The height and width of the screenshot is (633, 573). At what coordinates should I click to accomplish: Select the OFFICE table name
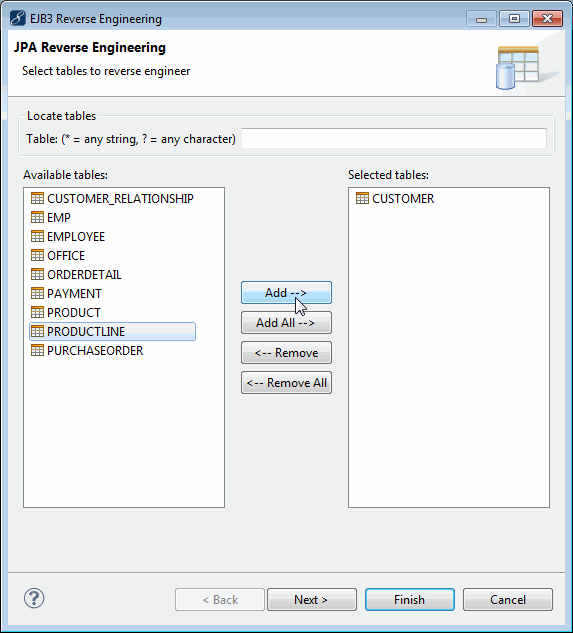click(x=66, y=256)
